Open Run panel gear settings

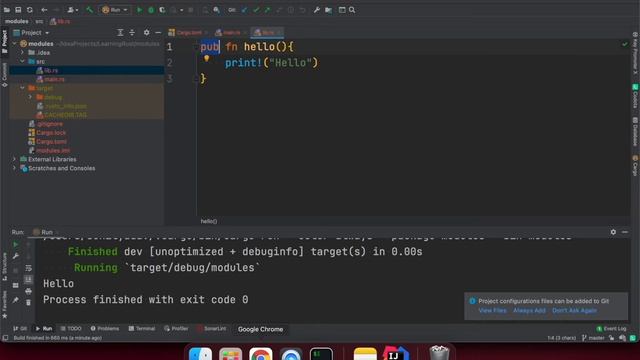[x=613, y=232]
